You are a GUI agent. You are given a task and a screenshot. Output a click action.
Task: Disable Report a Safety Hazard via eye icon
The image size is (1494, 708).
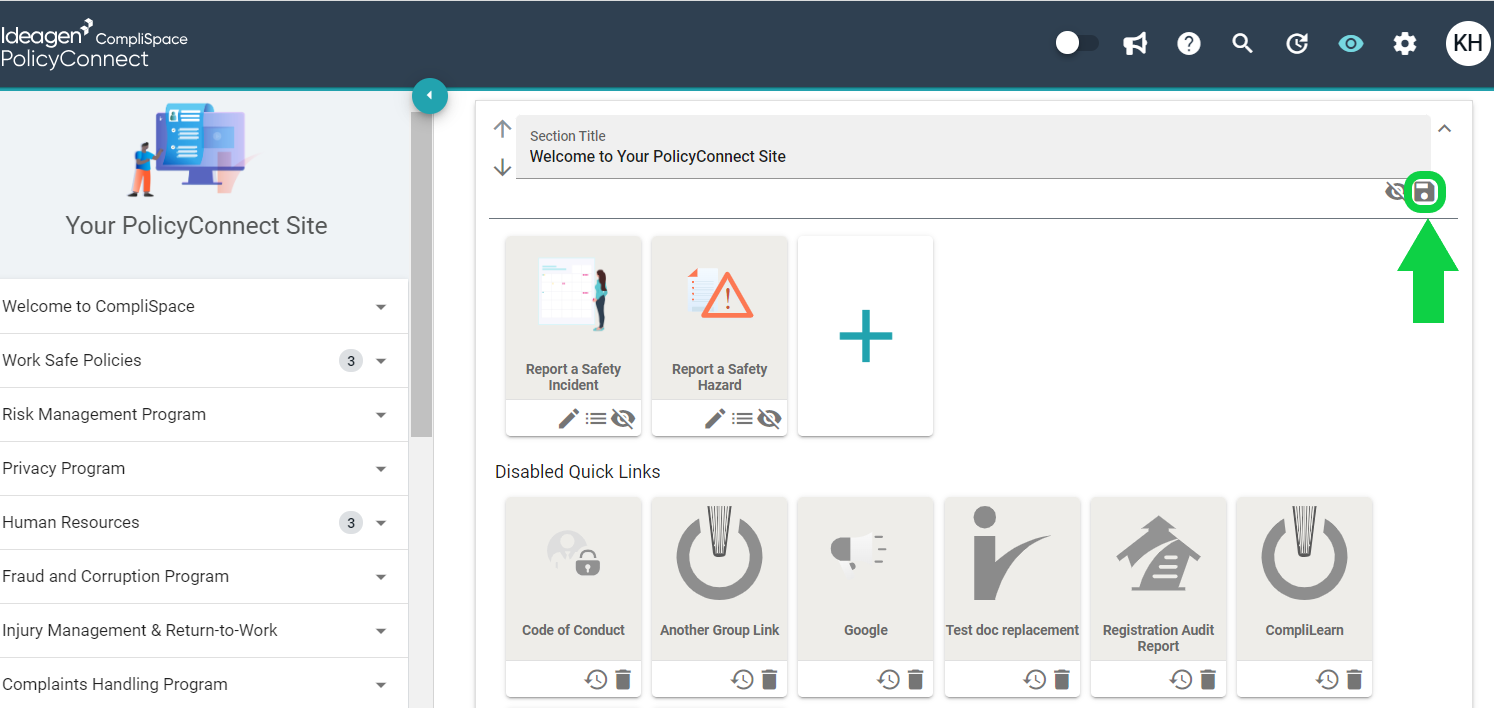[769, 418]
